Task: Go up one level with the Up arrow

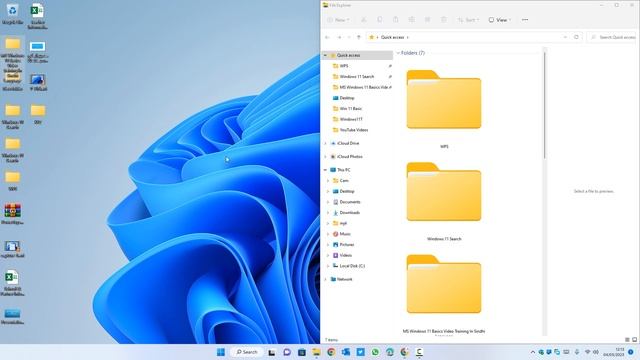Action: coord(359,37)
